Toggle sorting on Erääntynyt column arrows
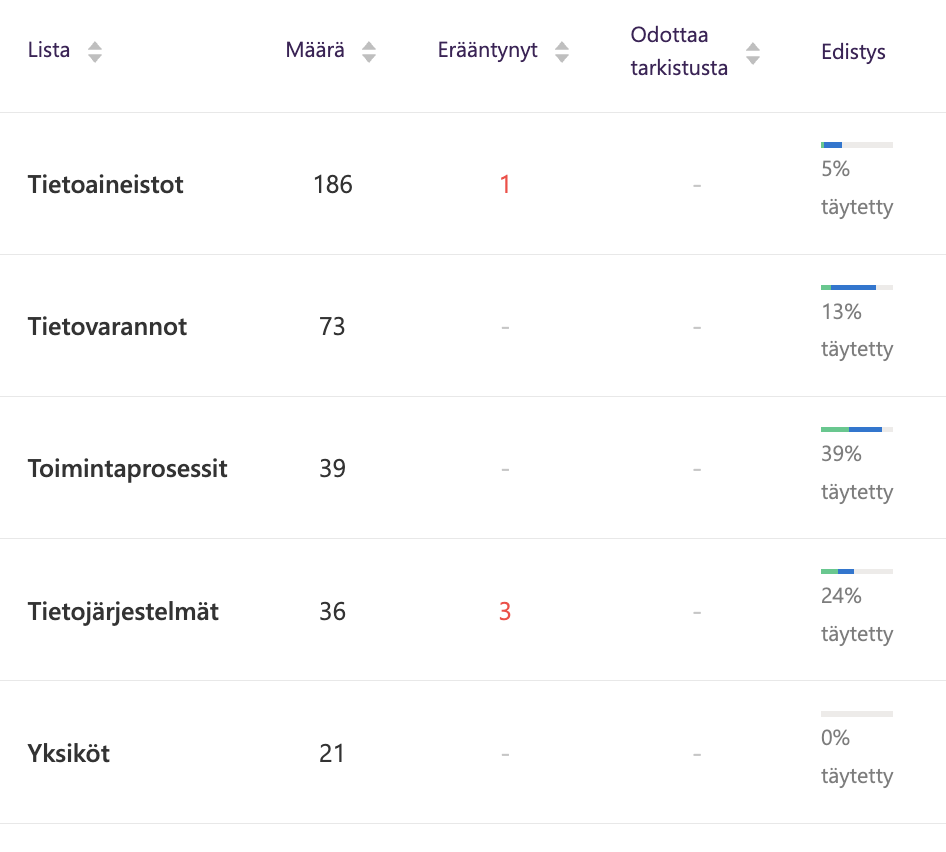 (x=562, y=52)
